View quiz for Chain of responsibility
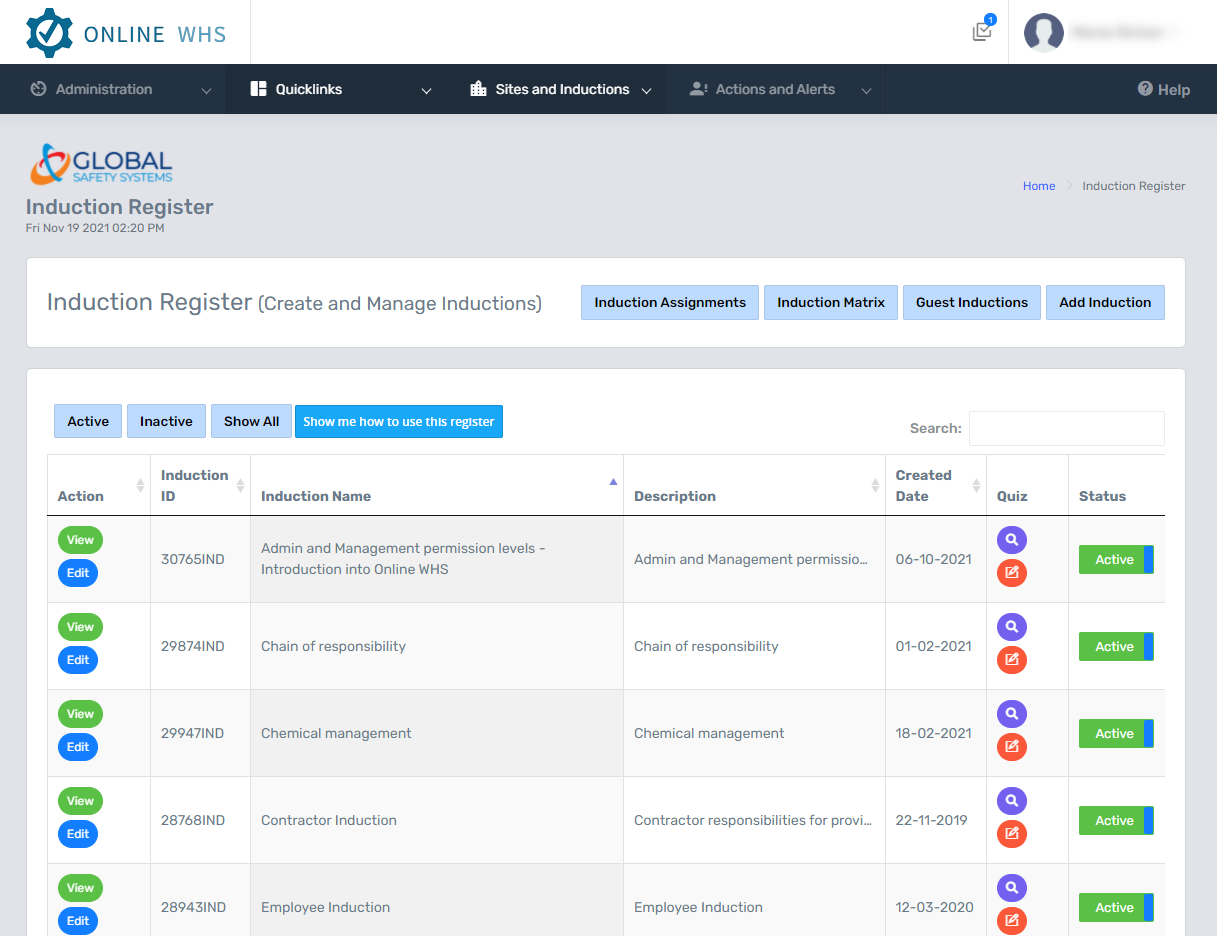Image resolution: width=1217 pixels, height=936 pixels. (1011, 627)
